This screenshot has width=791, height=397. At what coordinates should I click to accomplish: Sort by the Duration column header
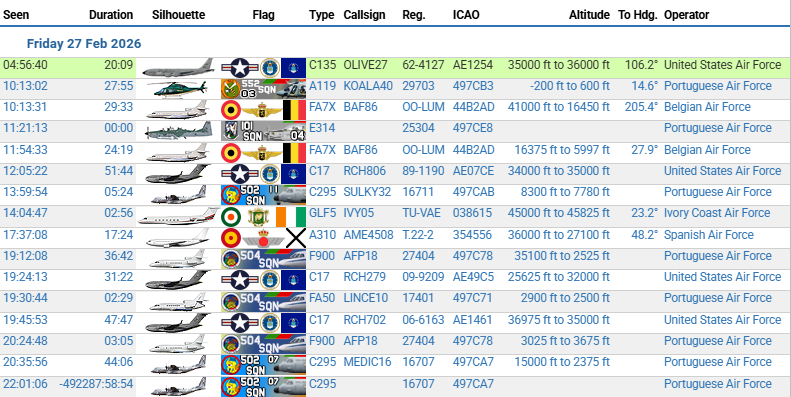tap(111, 15)
